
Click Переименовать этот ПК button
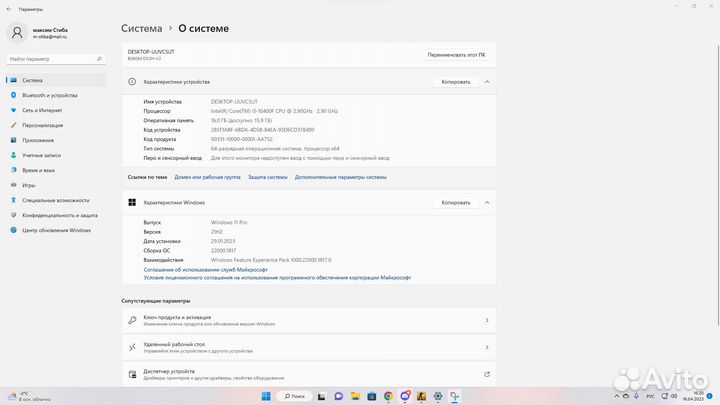(456, 55)
